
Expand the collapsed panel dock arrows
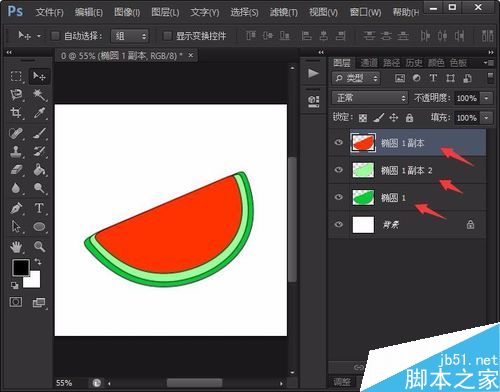click(x=321, y=52)
